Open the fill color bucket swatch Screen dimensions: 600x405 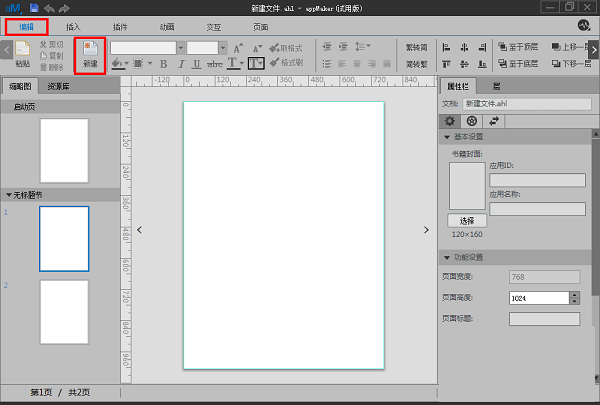[x=117, y=64]
